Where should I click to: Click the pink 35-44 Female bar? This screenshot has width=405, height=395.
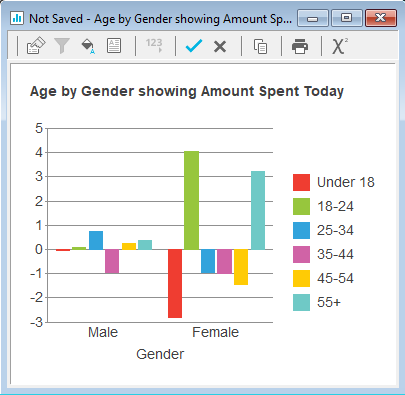click(x=224, y=261)
